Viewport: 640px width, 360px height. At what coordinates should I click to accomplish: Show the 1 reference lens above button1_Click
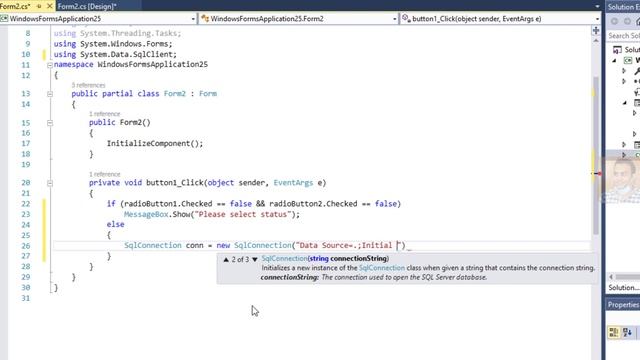pos(105,174)
